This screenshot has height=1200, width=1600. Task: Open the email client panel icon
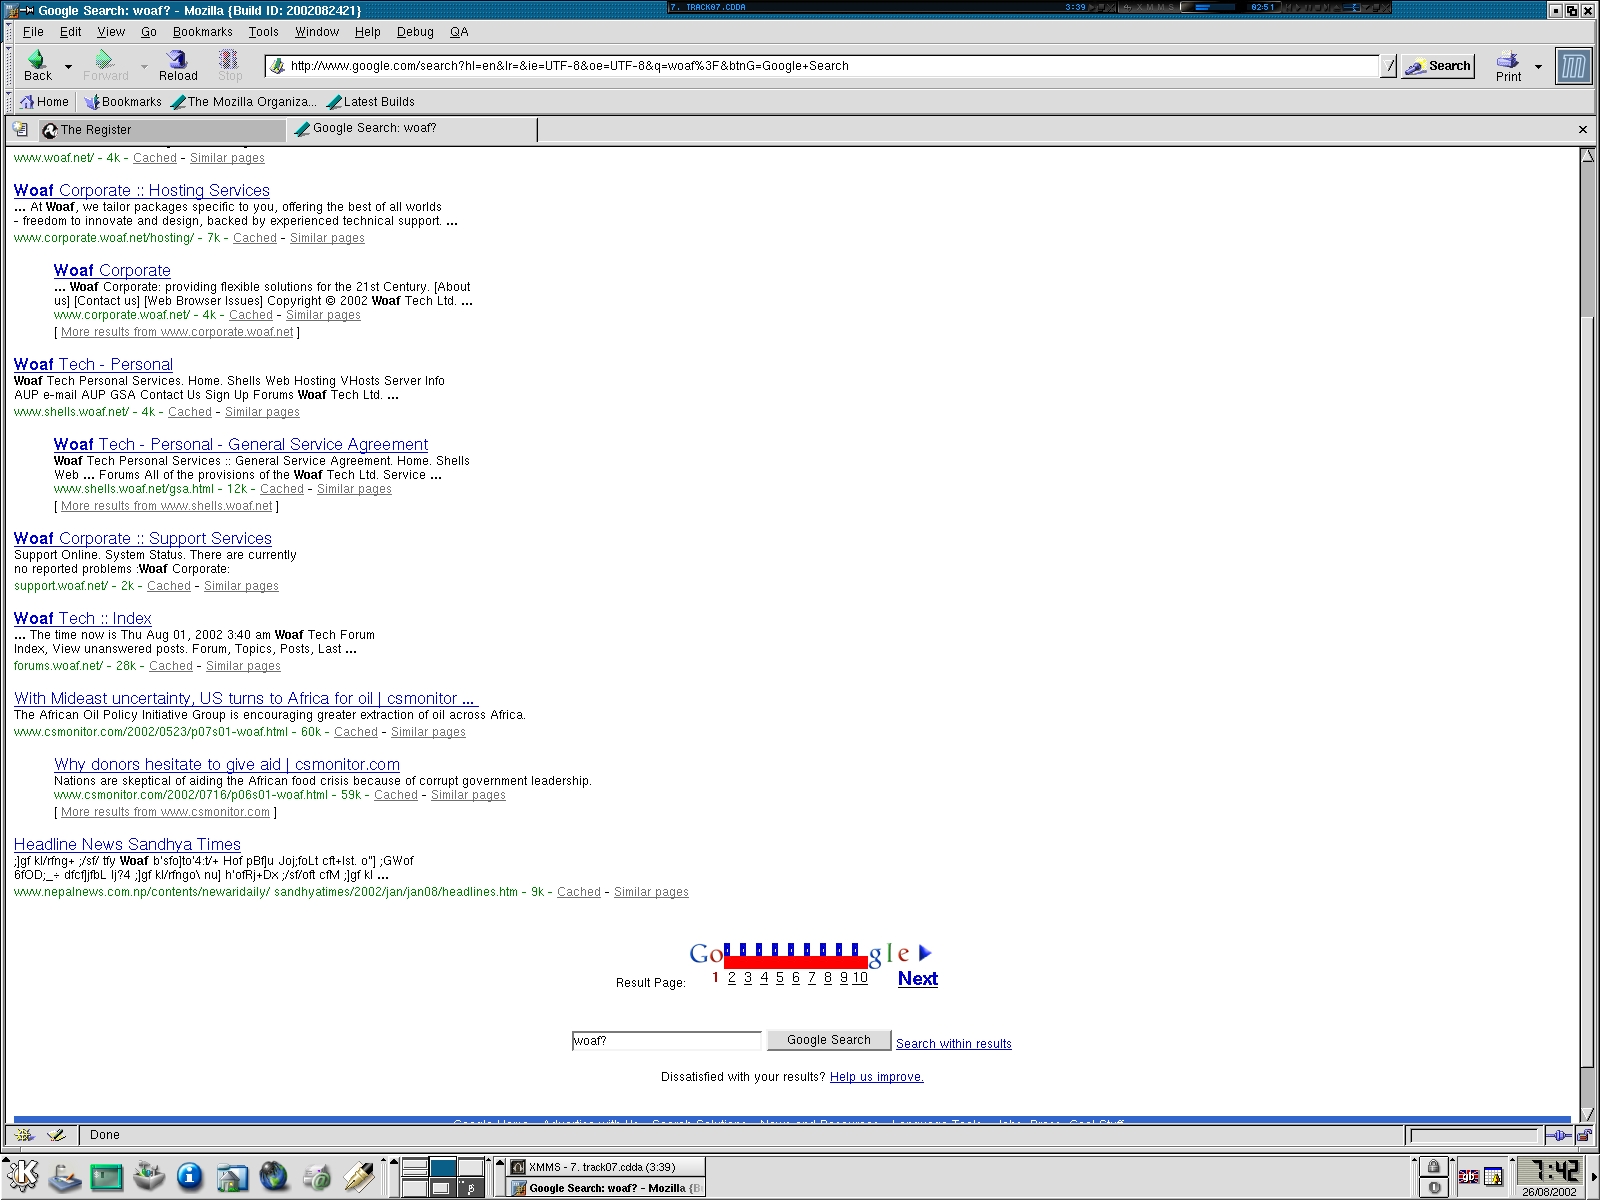(316, 1177)
